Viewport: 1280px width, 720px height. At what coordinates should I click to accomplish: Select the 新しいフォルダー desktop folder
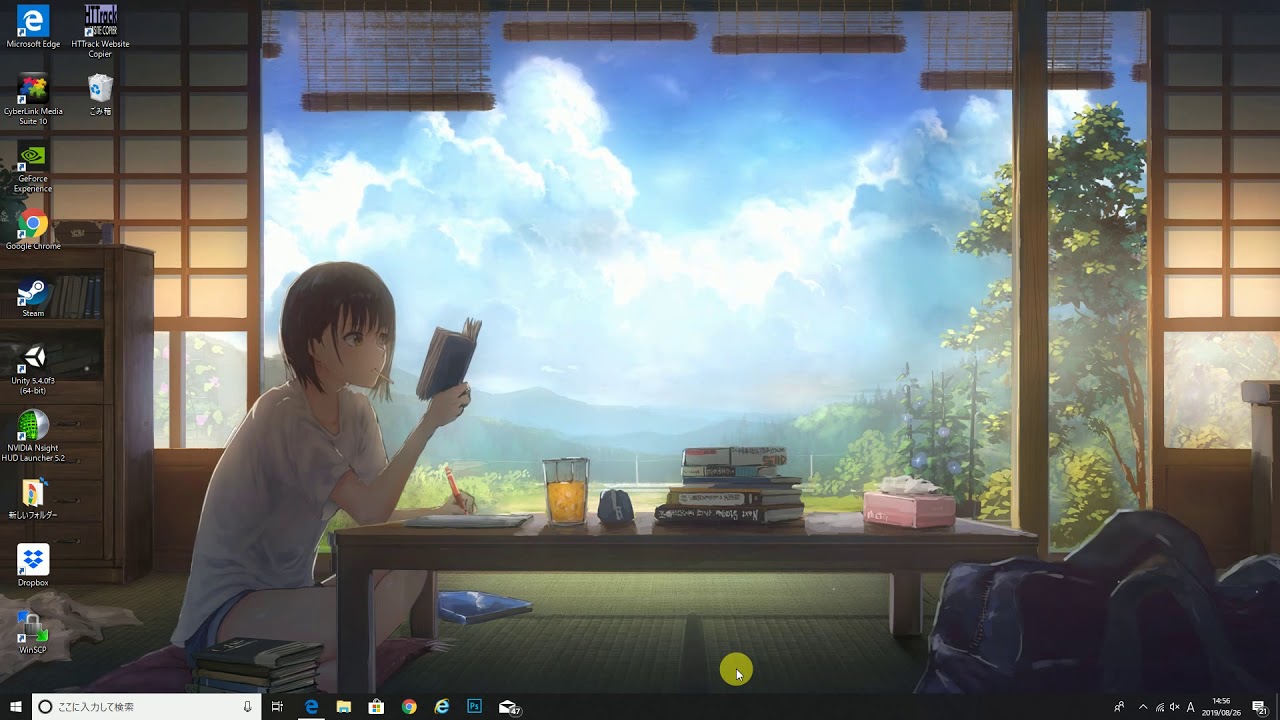[33, 498]
